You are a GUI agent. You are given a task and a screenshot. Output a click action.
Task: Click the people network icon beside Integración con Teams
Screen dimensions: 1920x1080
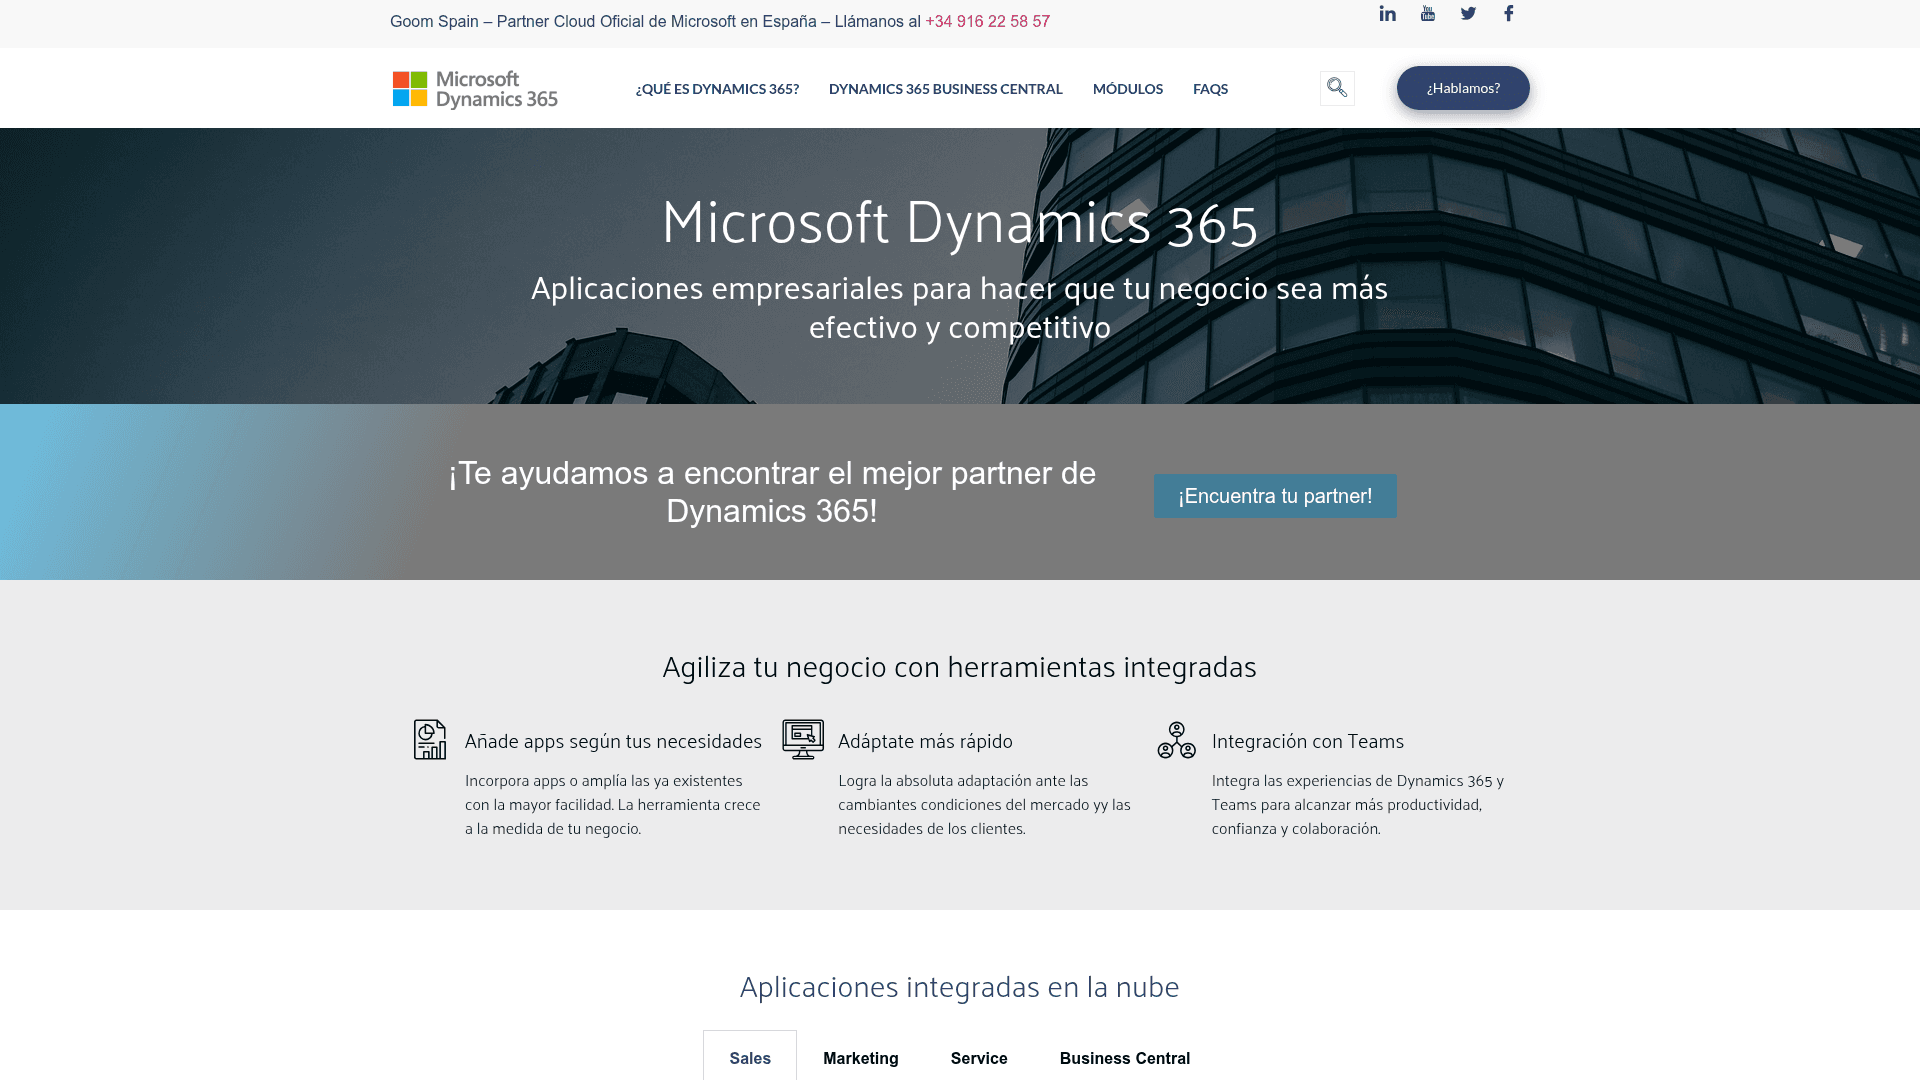1177,740
